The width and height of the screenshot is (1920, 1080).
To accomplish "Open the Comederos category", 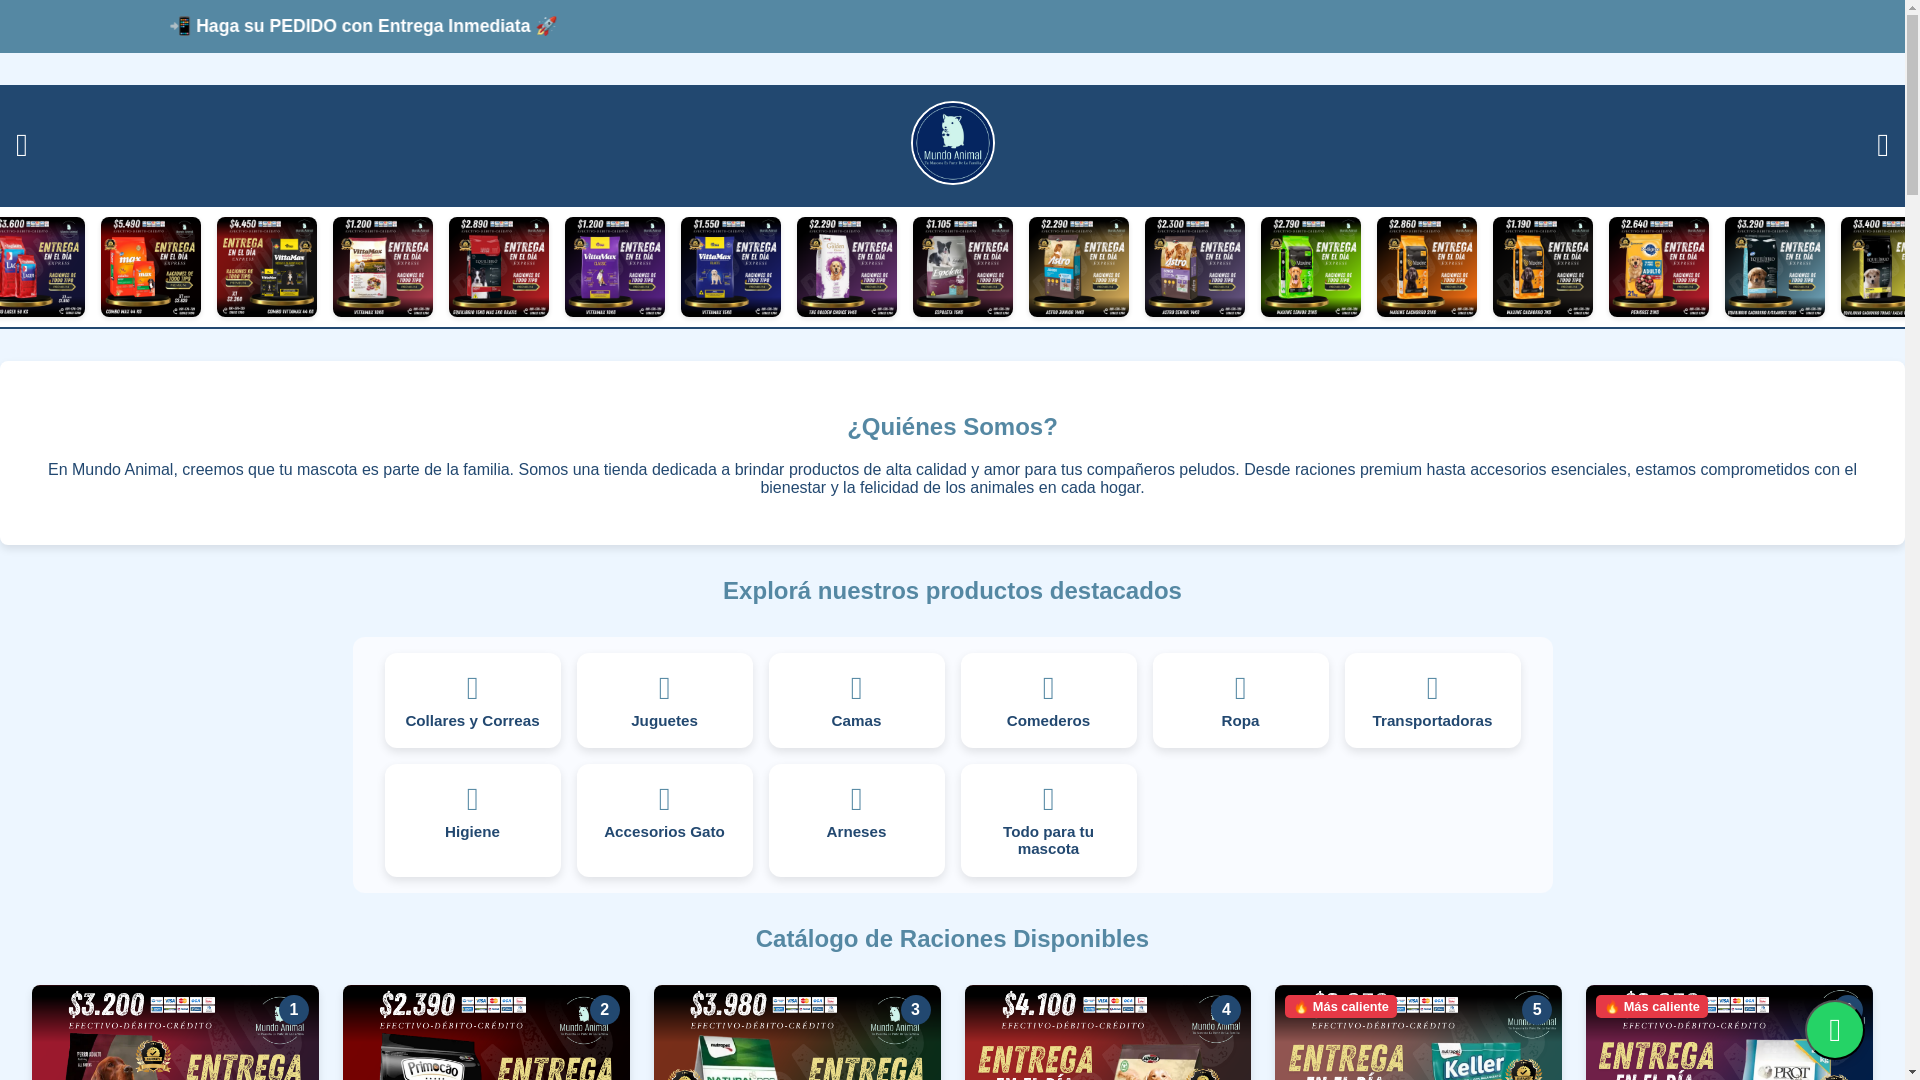I will (1048, 700).
